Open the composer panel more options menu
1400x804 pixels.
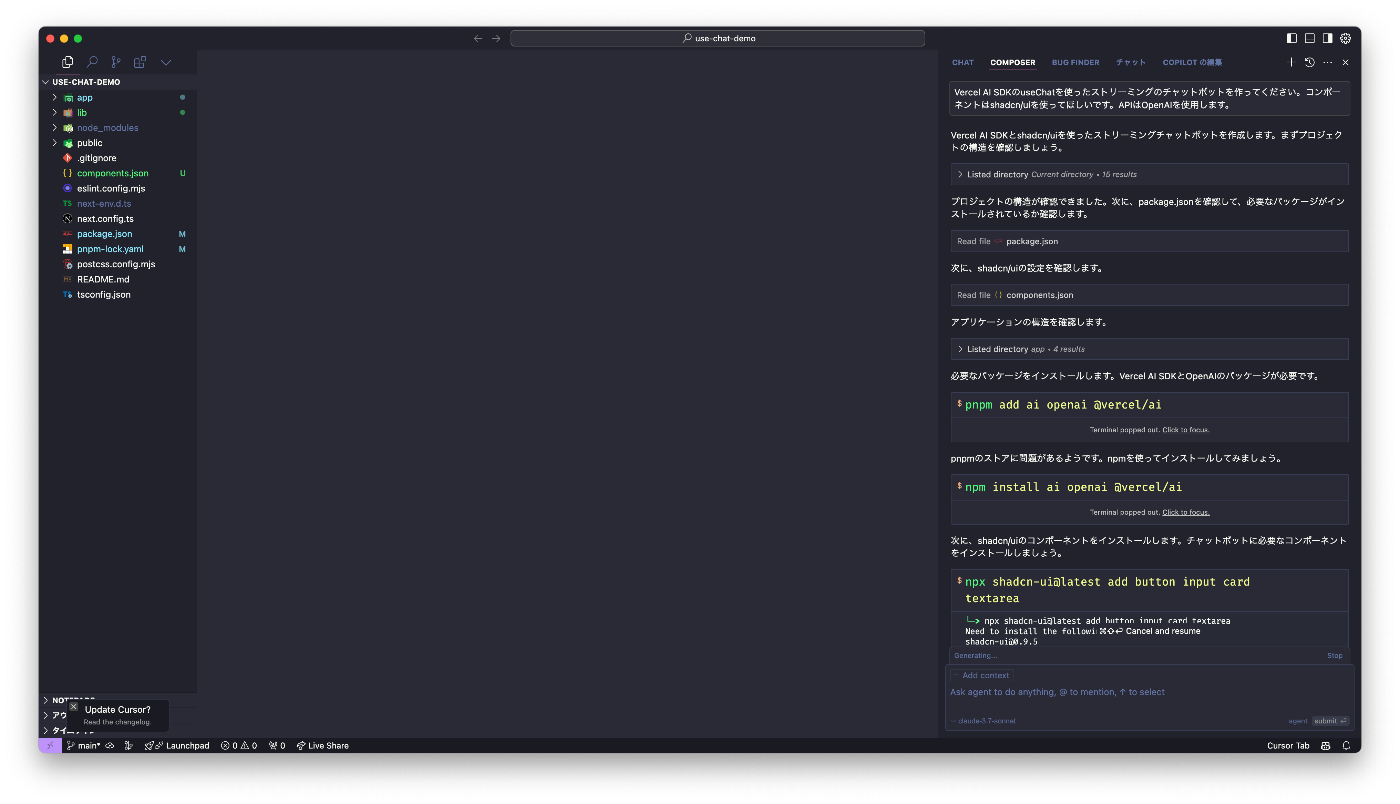(x=1328, y=62)
